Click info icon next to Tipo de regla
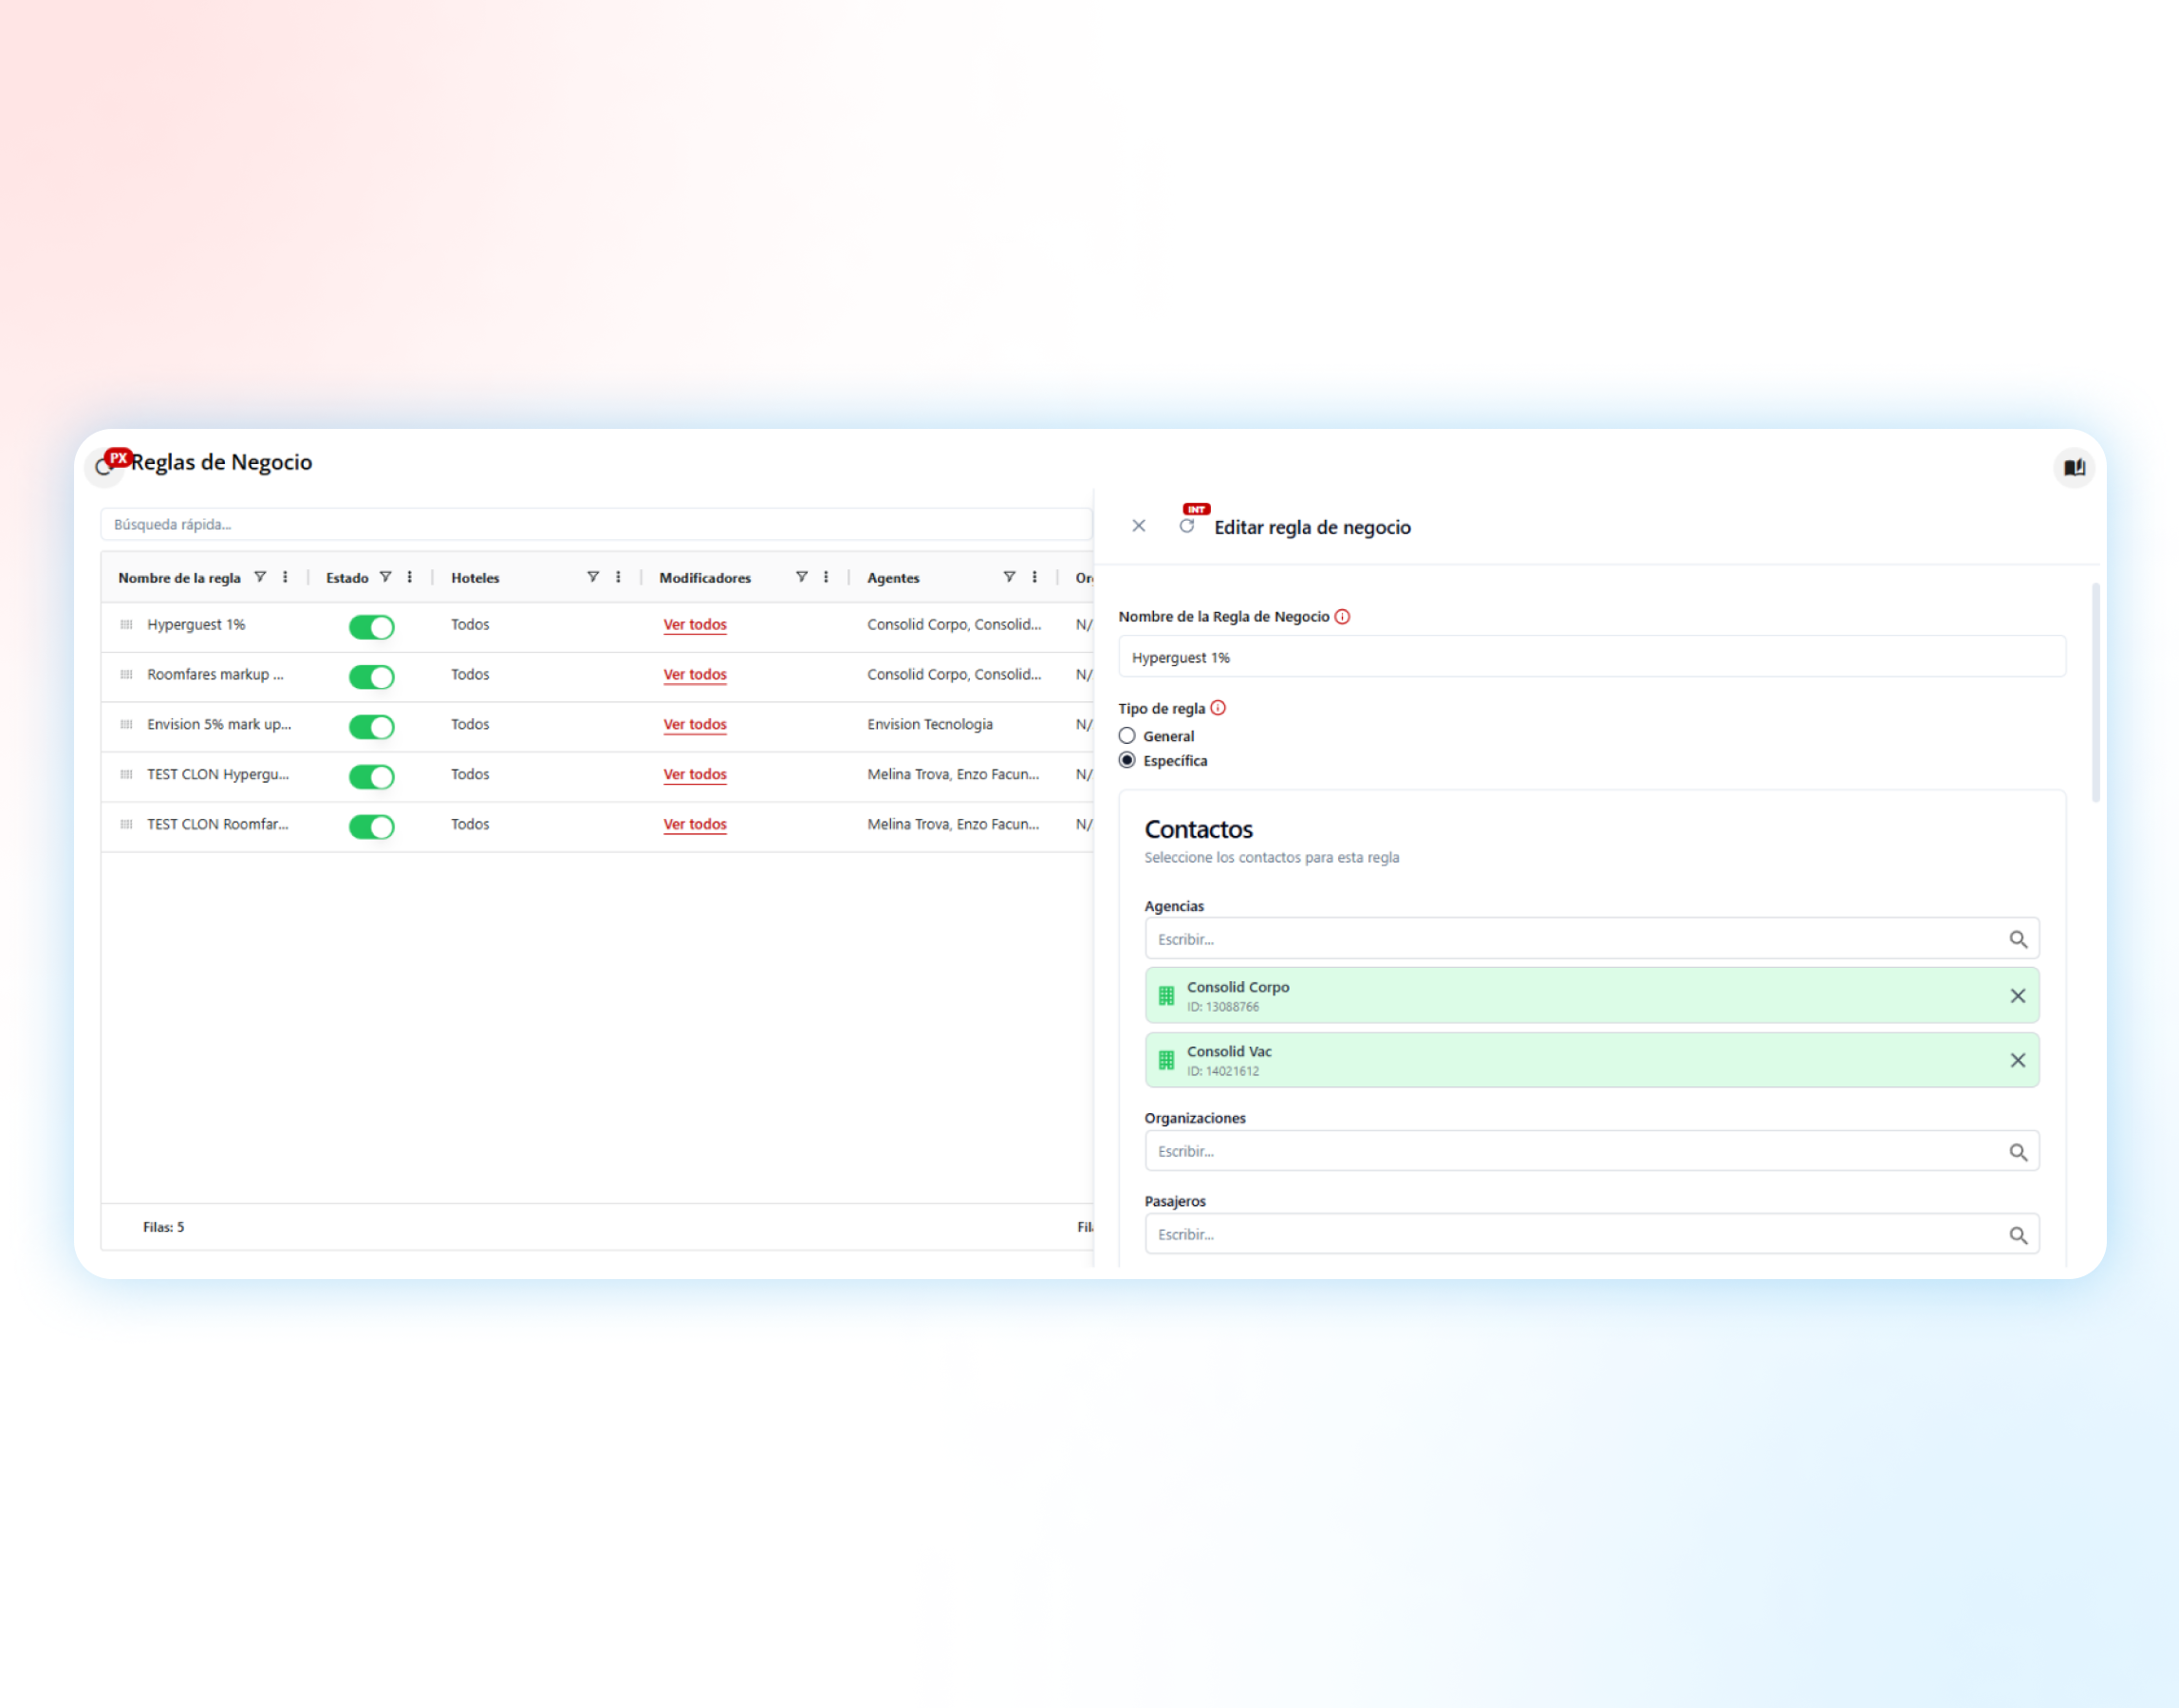2179x1708 pixels. (x=1217, y=708)
